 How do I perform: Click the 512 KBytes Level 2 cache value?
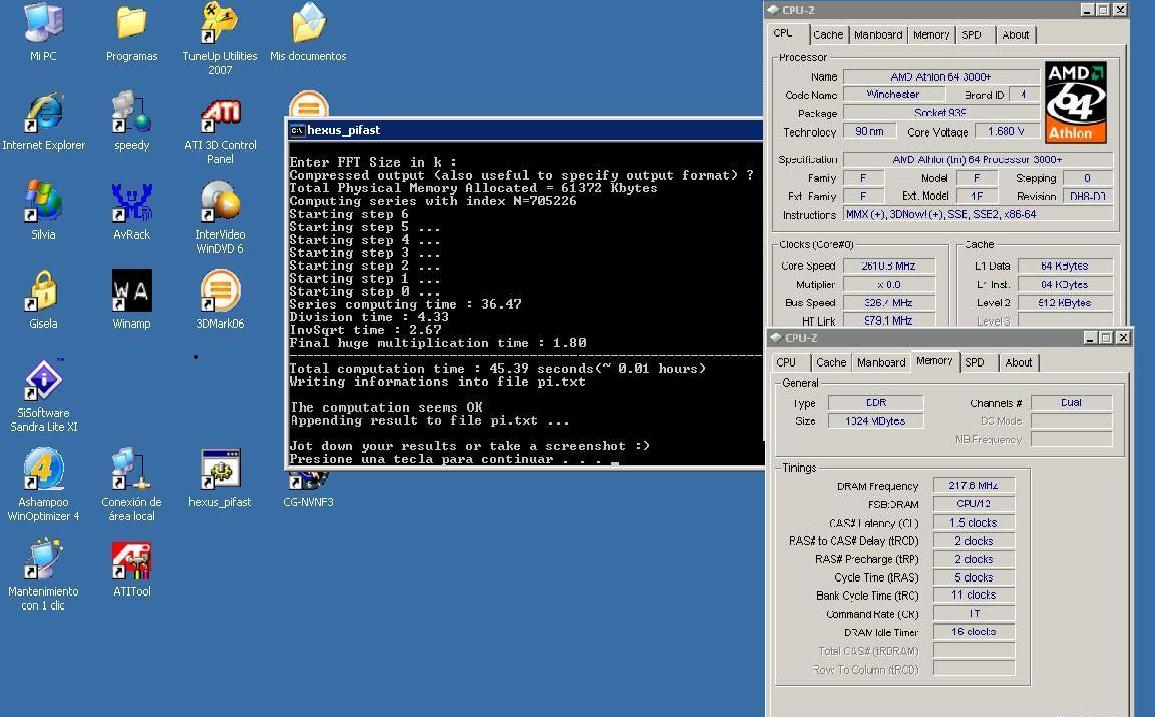[1065, 303]
